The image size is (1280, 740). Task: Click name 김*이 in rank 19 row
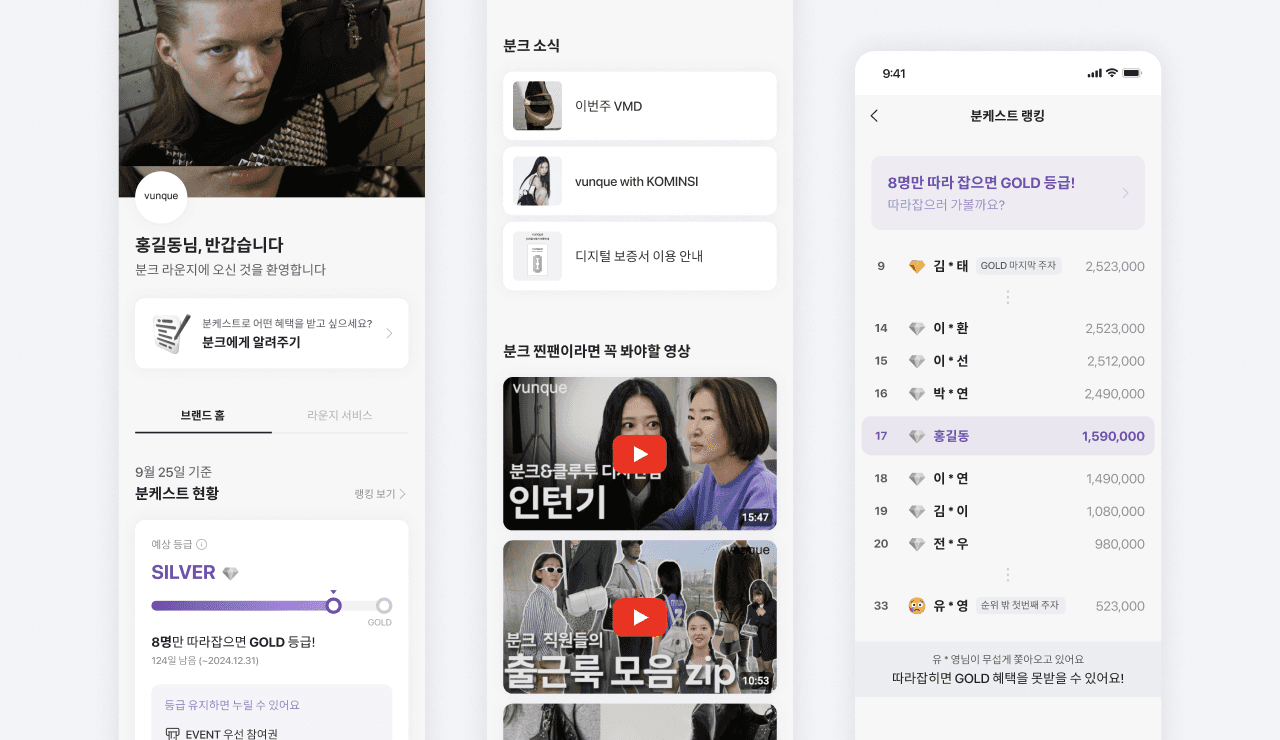(951, 511)
